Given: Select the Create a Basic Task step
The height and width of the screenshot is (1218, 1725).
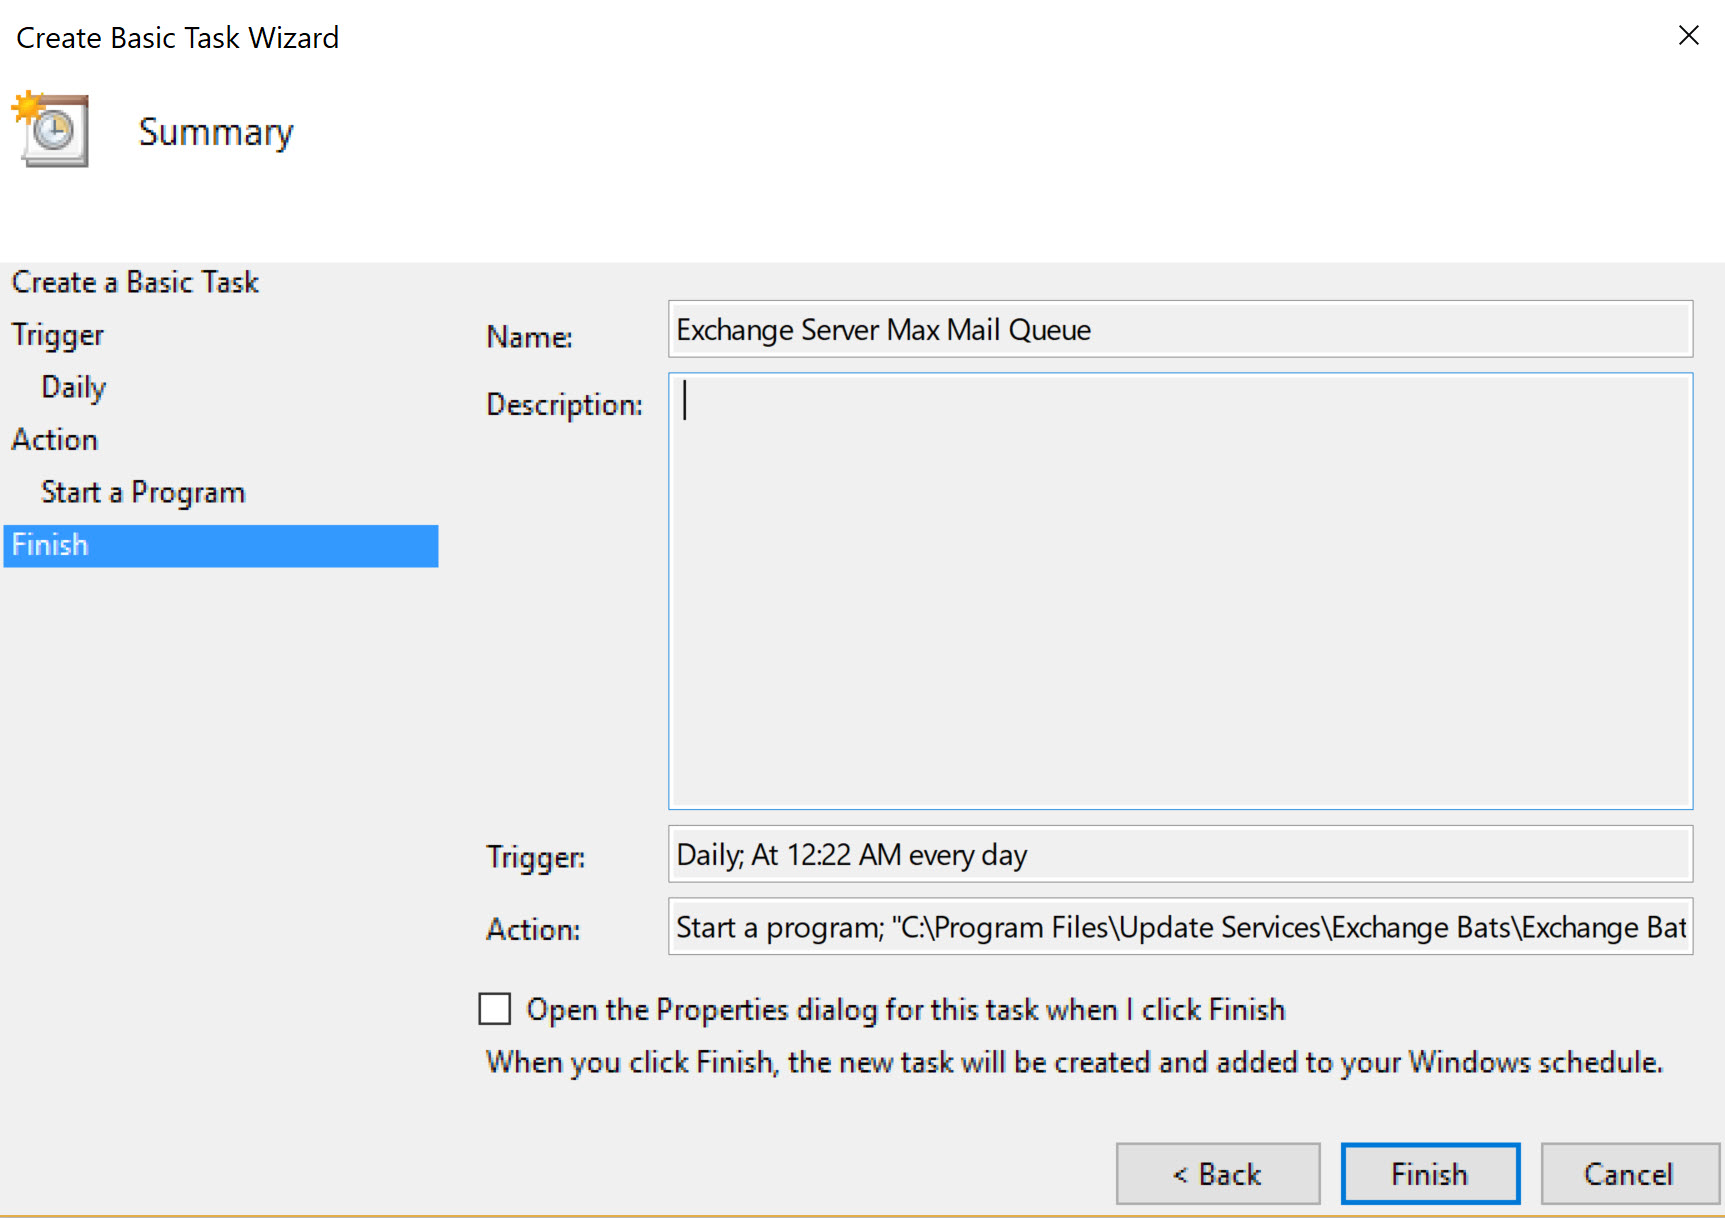Looking at the screenshot, I should pos(135,282).
